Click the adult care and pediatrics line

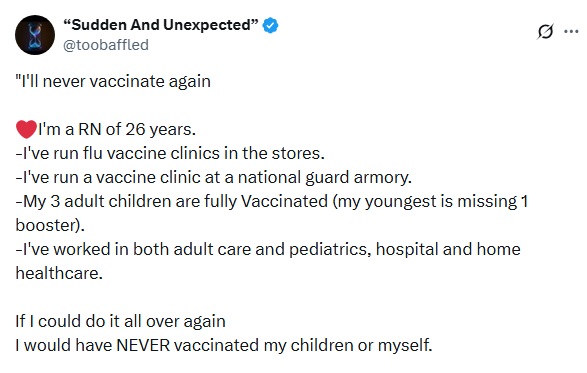point(268,249)
